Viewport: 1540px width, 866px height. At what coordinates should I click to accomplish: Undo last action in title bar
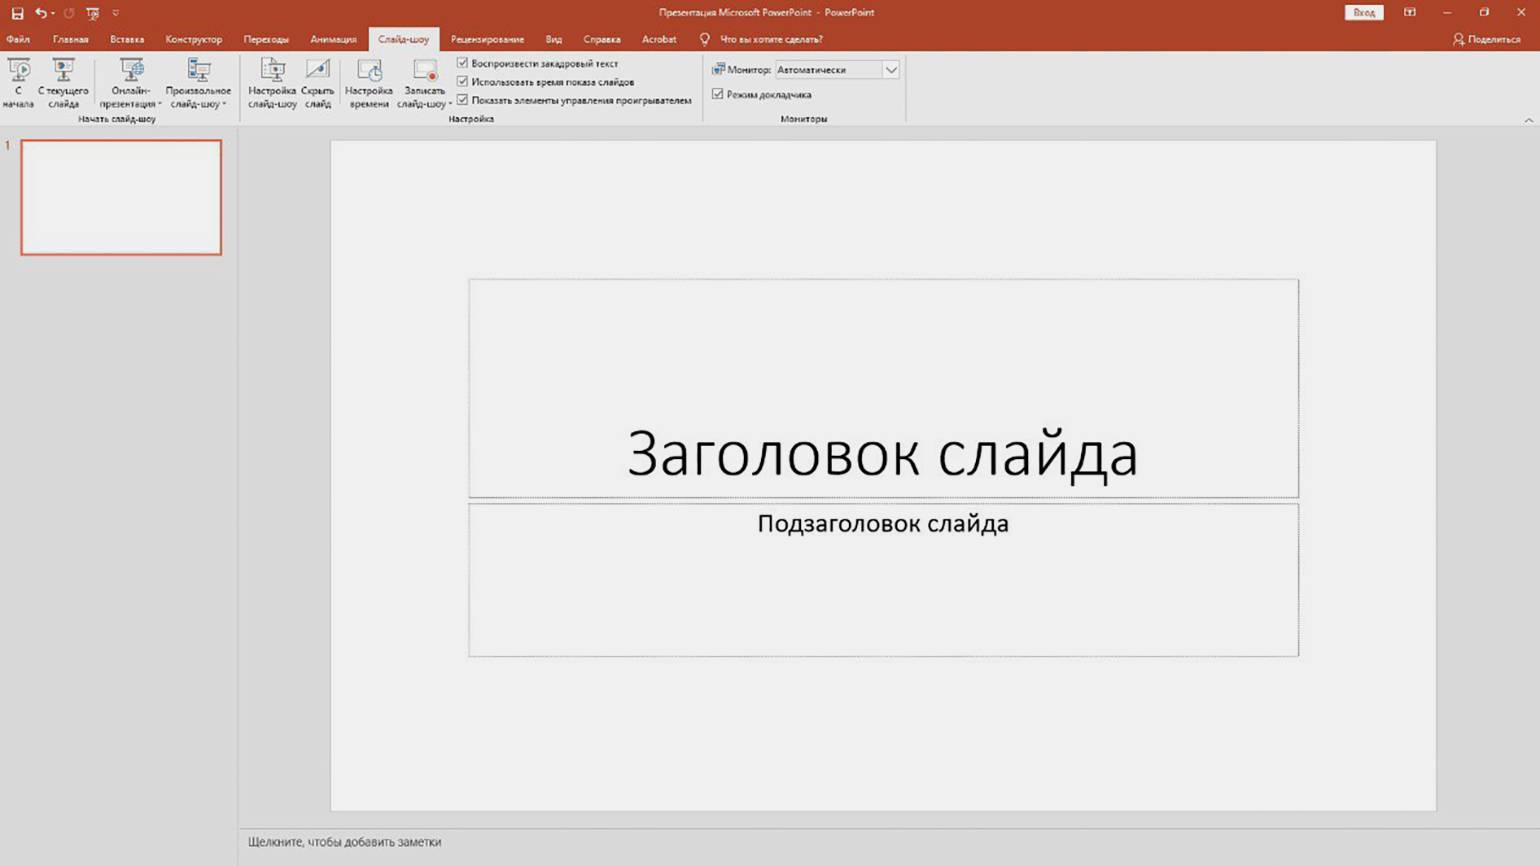coord(40,13)
